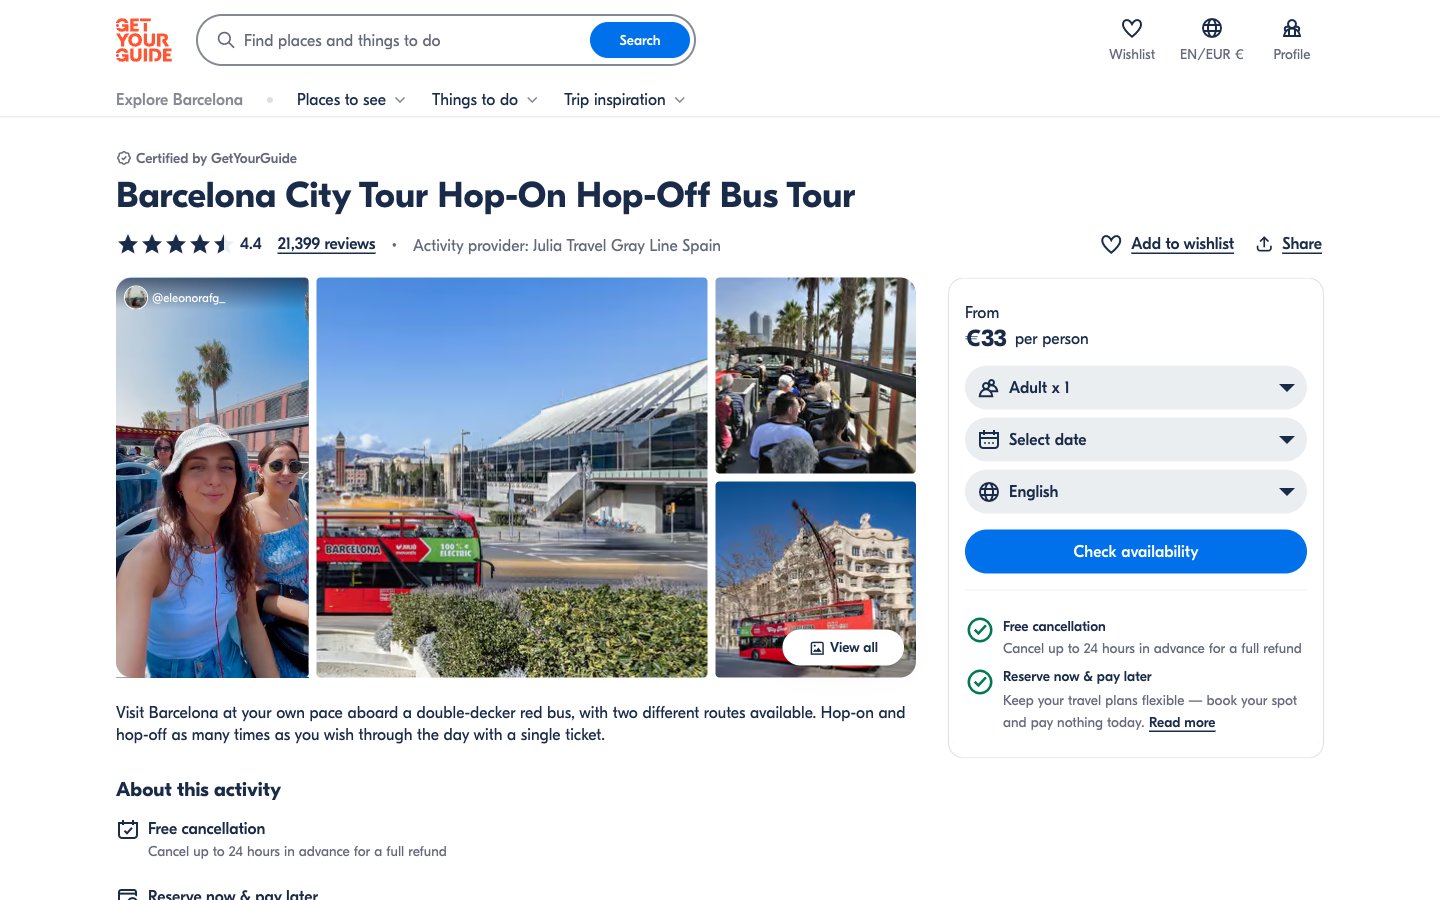Click the star rating icons
The image size is (1440, 900).
click(174, 244)
